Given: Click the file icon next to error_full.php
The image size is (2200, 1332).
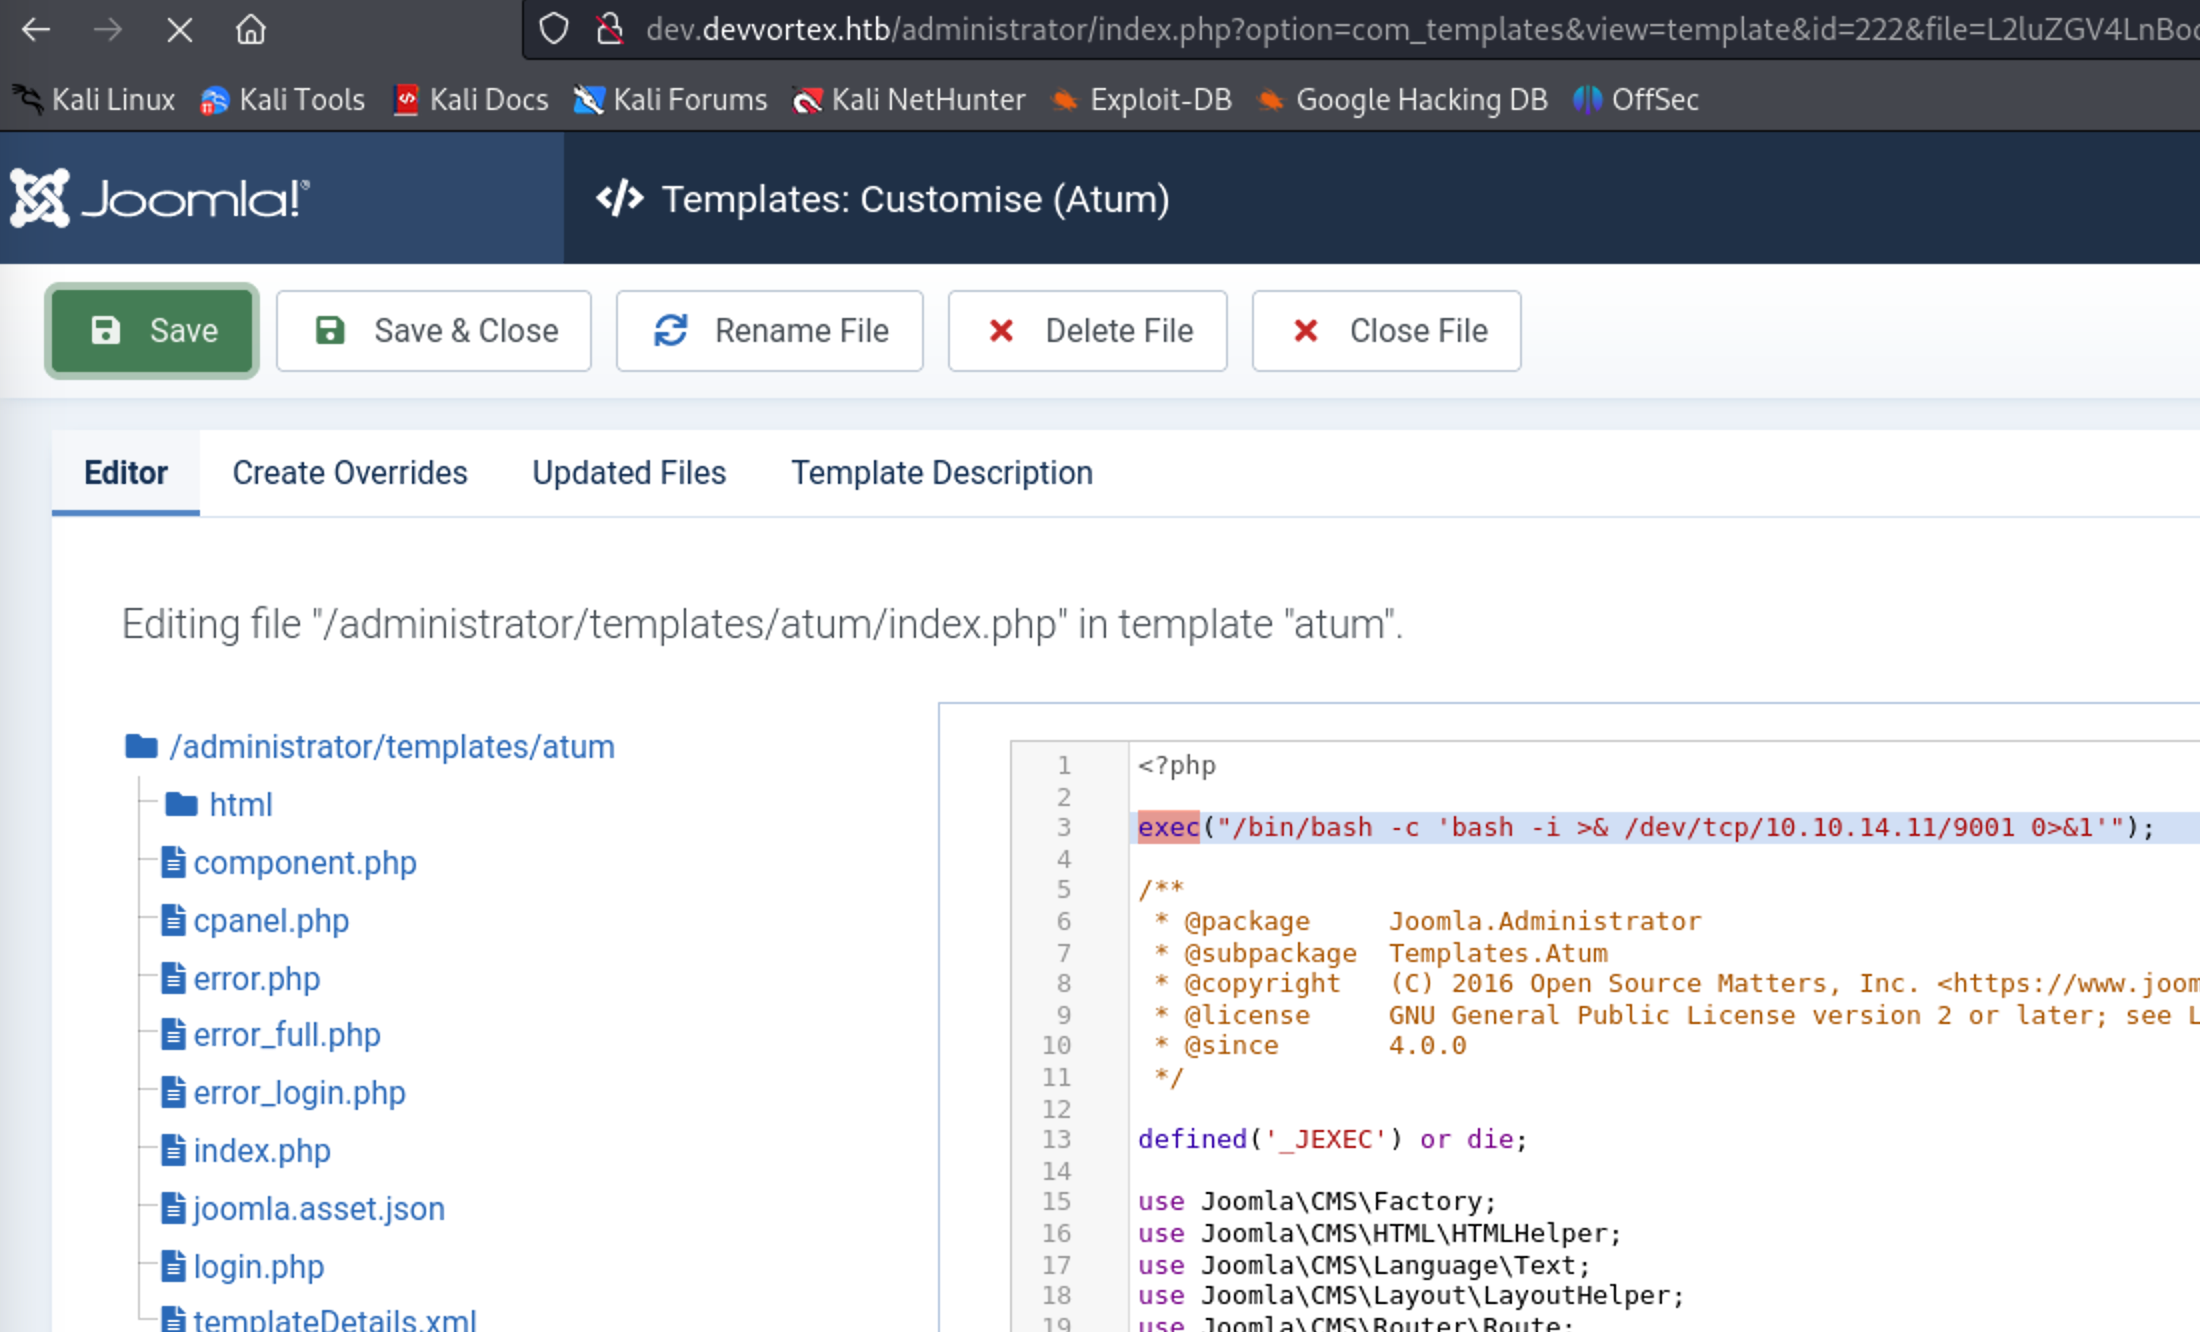Looking at the screenshot, I should (x=174, y=1034).
